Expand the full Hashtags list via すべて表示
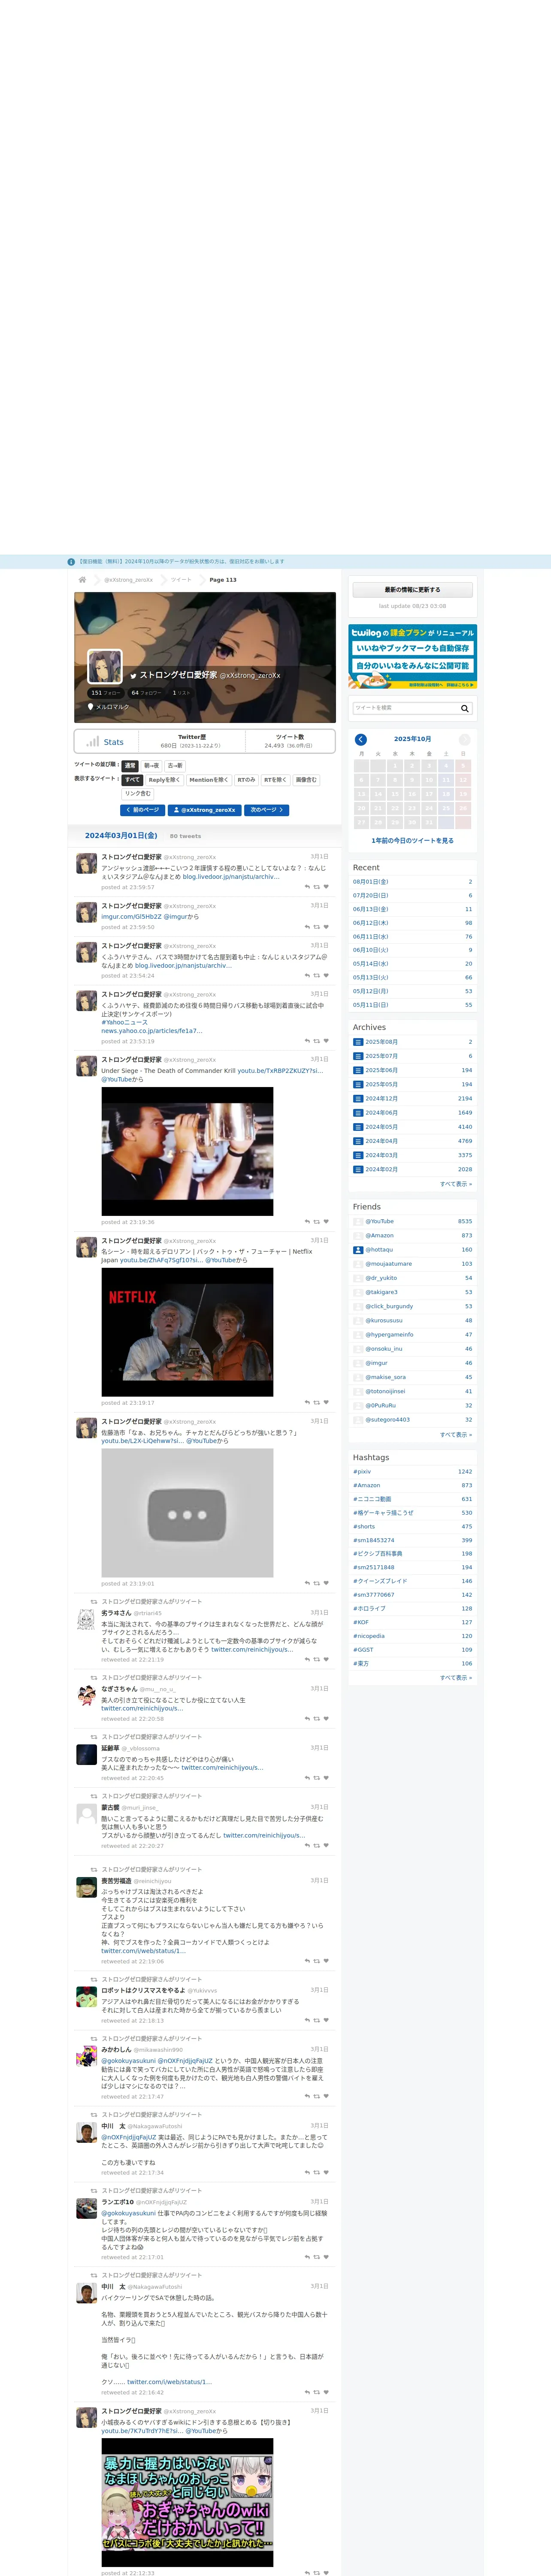The height and width of the screenshot is (2576, 551). (456, 1678)
